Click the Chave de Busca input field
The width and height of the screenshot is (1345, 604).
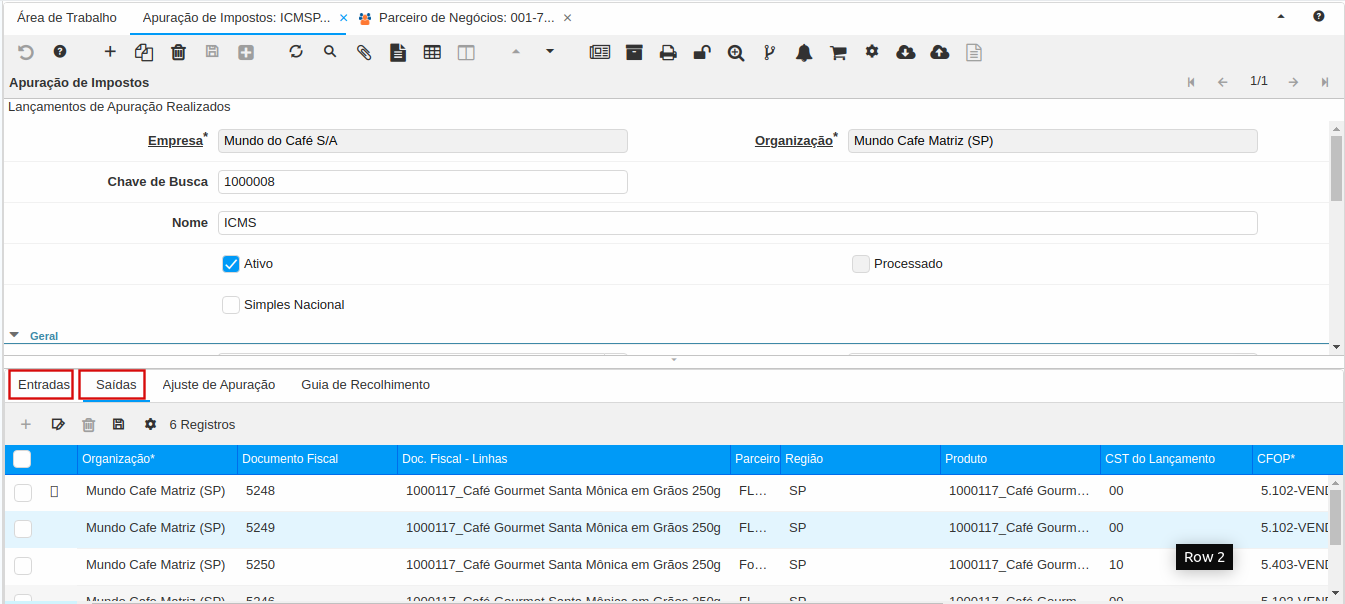click(x=422, y=182)
